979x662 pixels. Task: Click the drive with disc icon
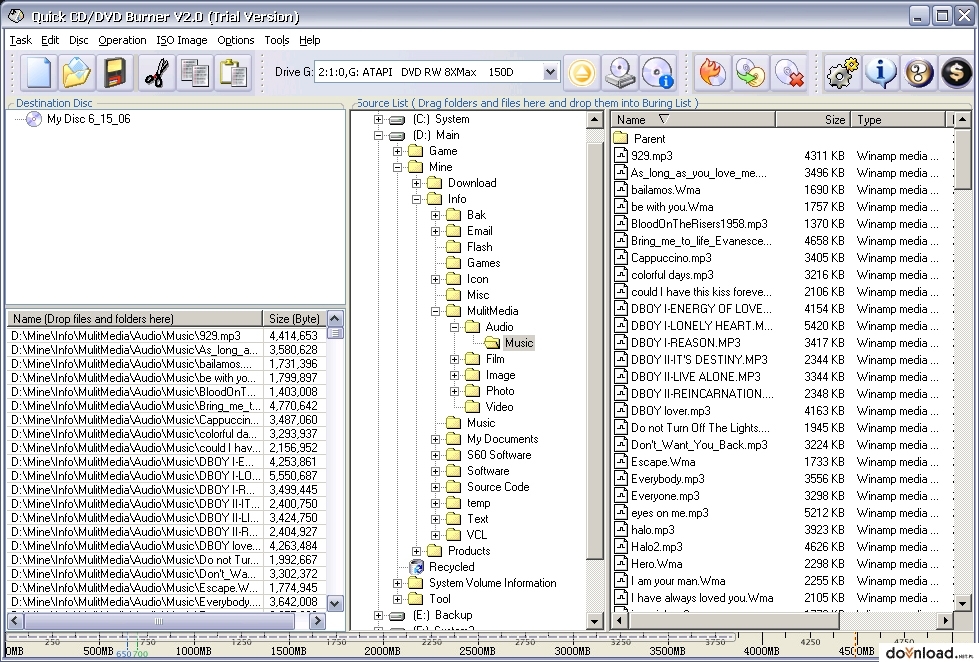tap(620, 72)
